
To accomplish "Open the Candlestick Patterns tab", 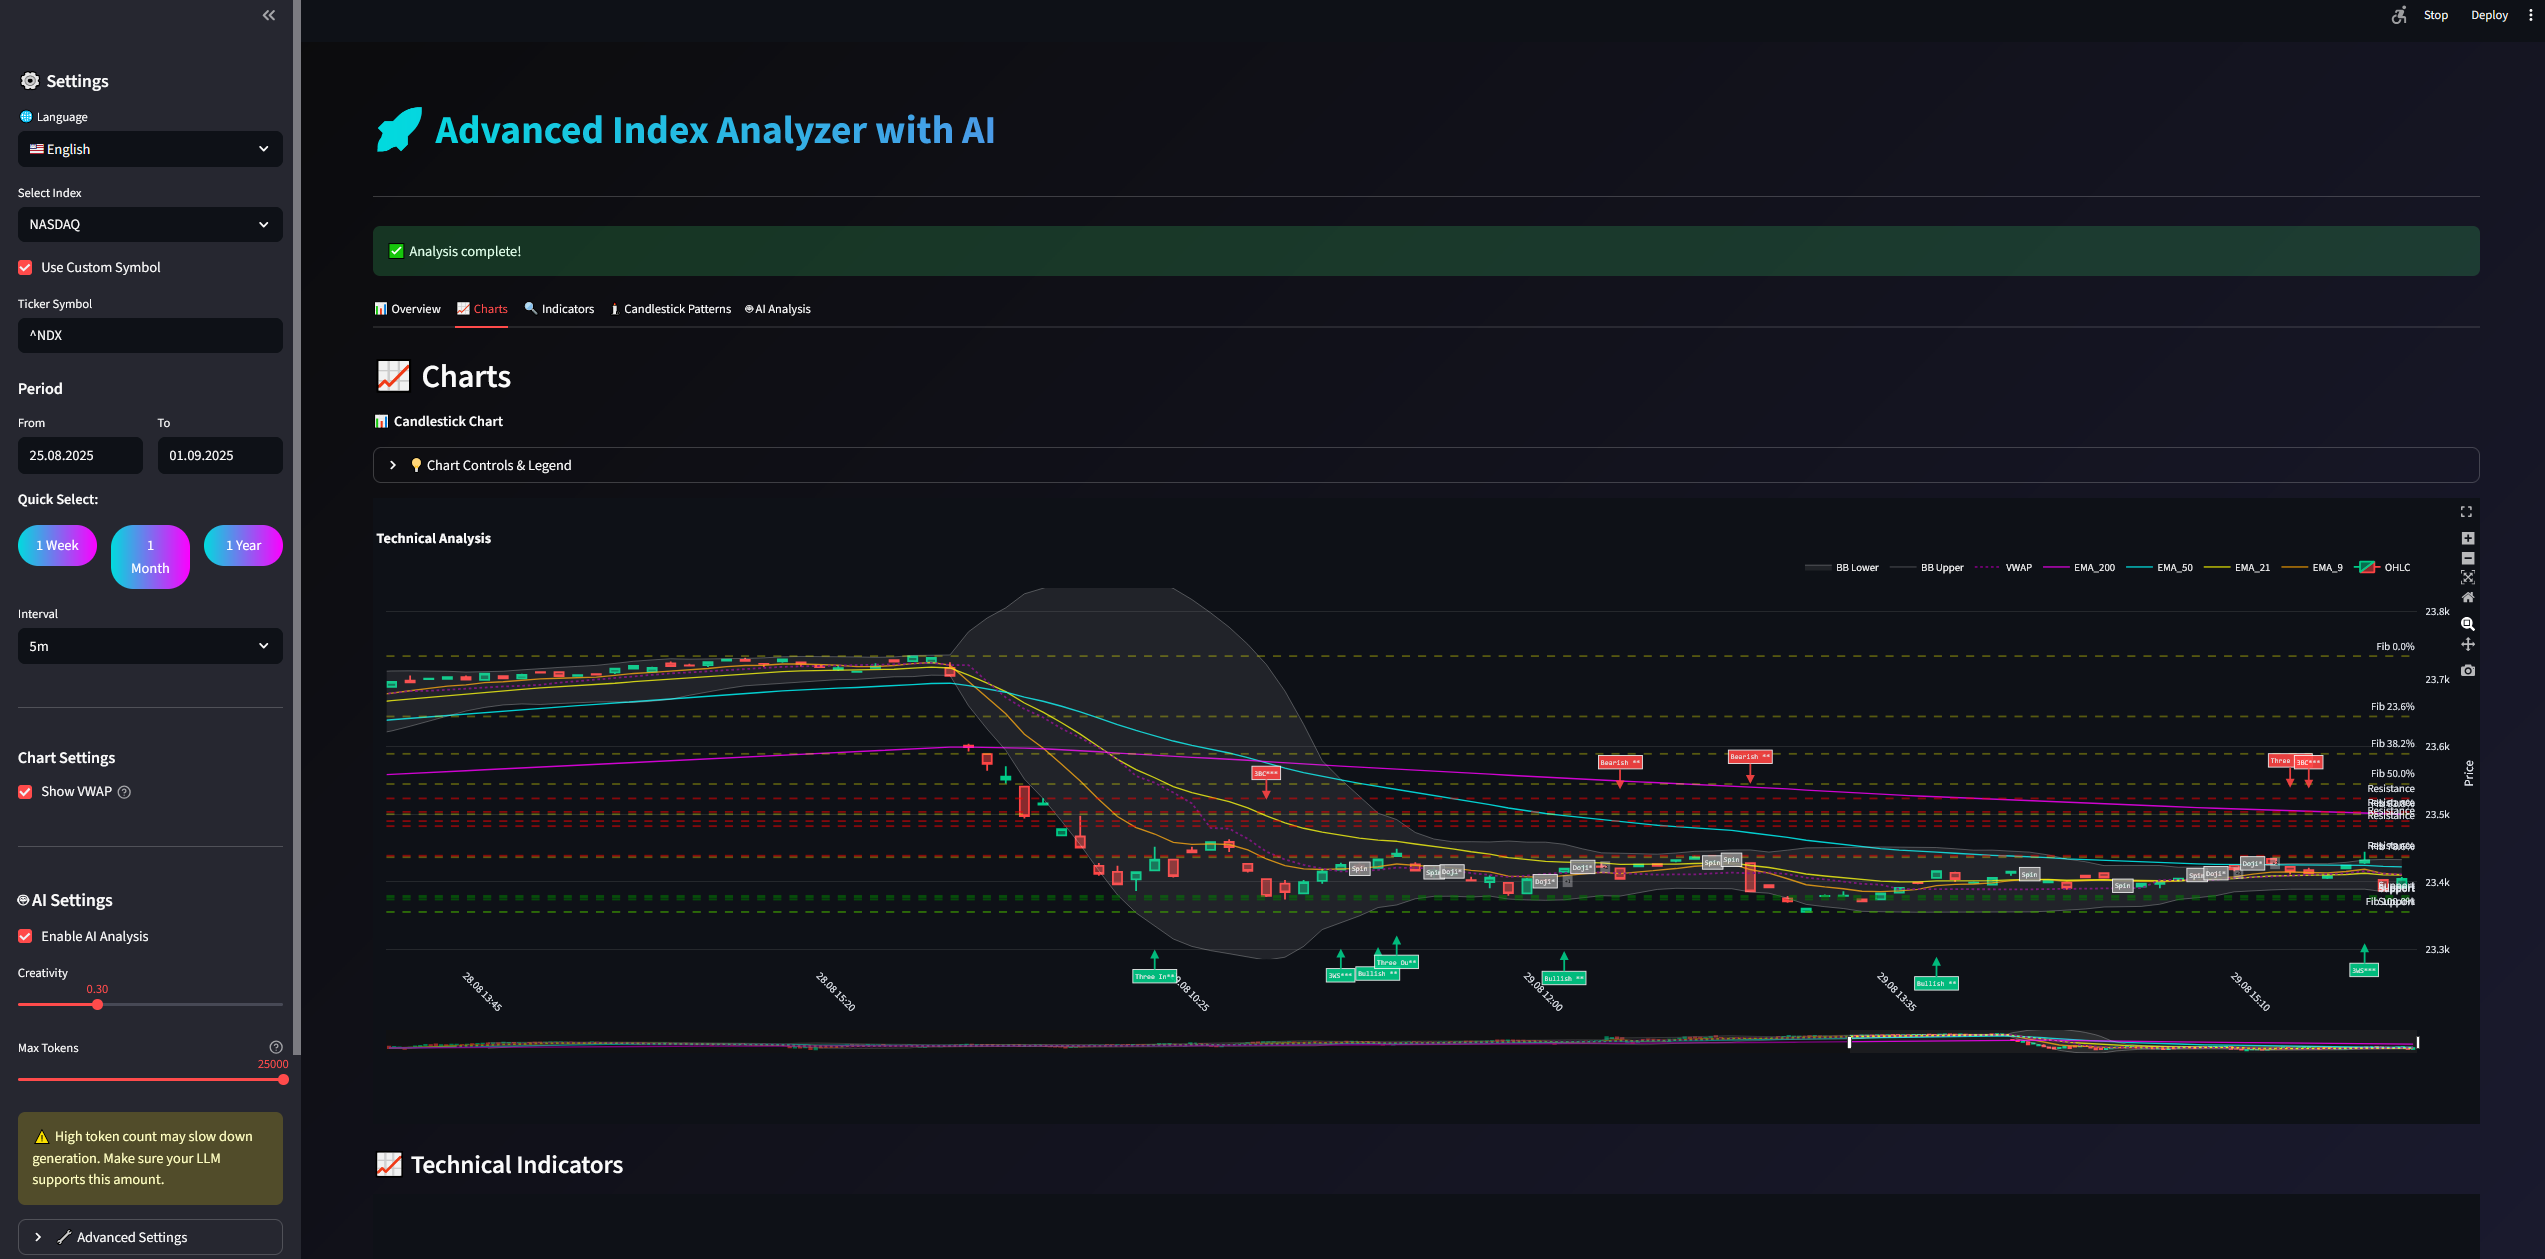I will click(671, 309).
